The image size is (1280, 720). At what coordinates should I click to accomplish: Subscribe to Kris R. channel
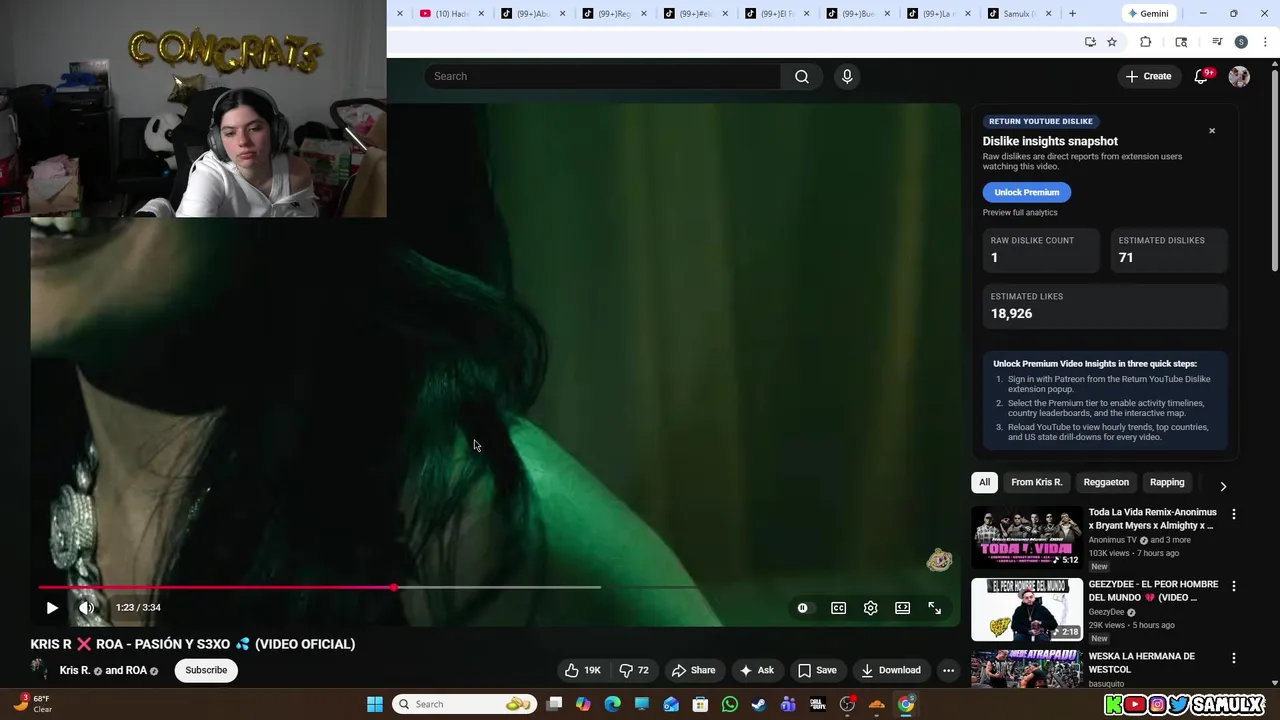[206, 670]
